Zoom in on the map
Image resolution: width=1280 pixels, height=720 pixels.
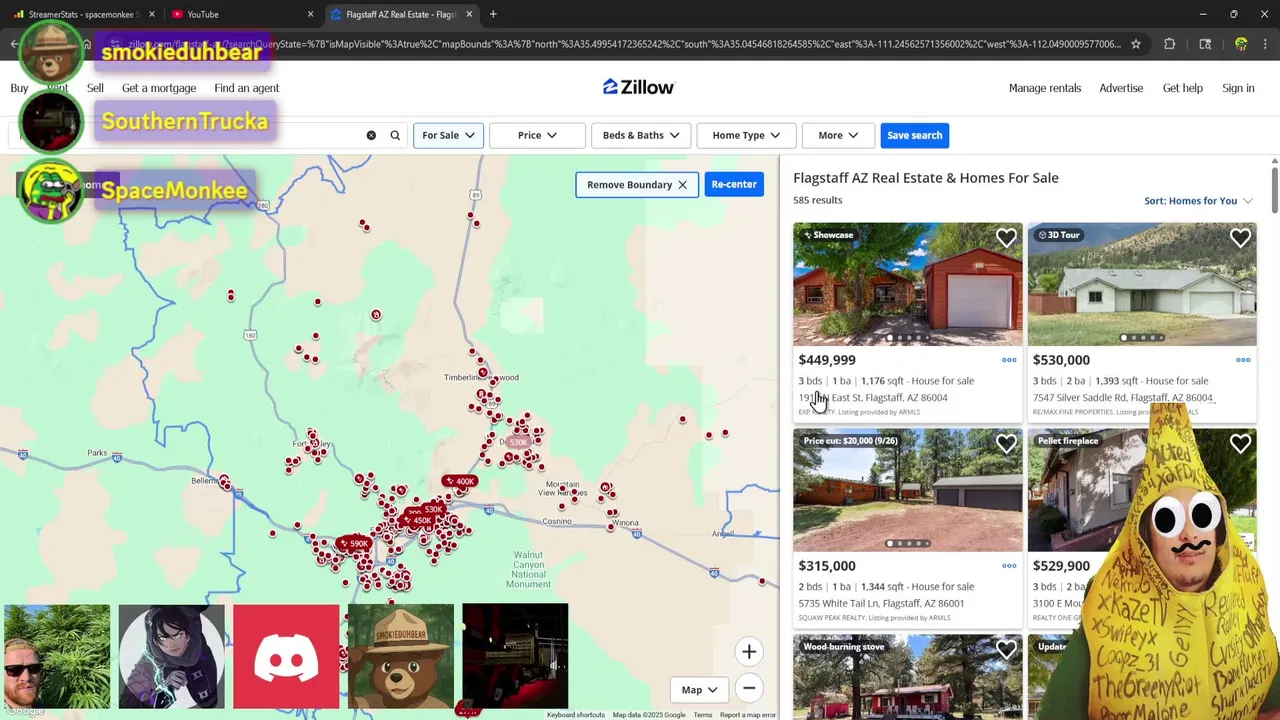[x=749, y=652]
